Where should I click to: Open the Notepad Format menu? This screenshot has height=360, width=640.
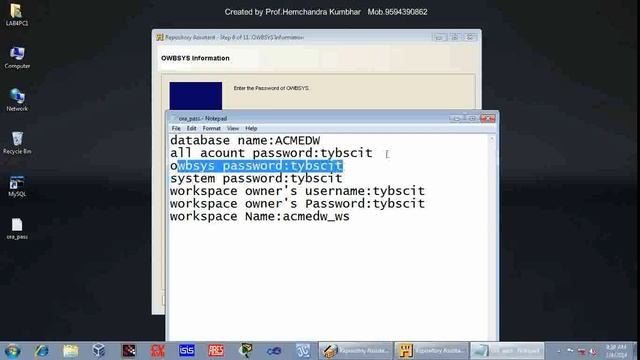pyautogui.click(x=211, y=128)
